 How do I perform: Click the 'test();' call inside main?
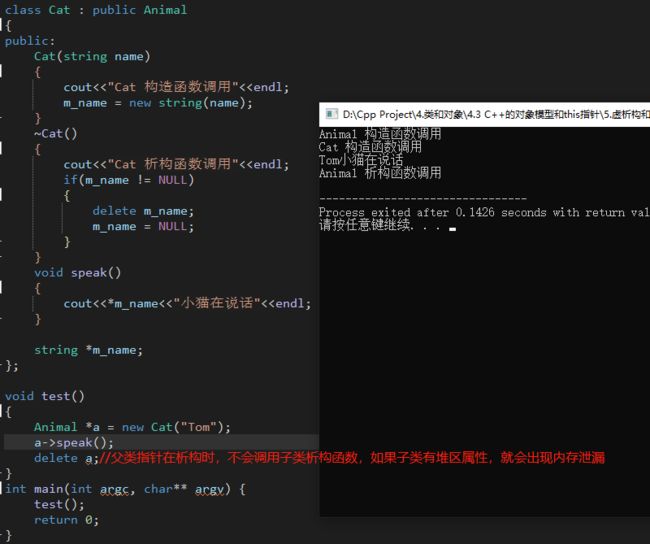(x=59, y=505)
